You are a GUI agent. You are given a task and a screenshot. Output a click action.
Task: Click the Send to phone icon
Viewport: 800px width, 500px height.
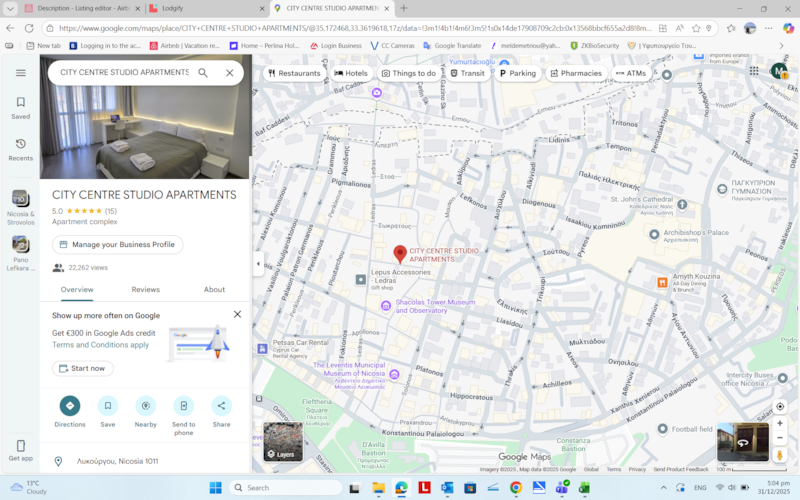pyautogui.click(x=183, y=406)
